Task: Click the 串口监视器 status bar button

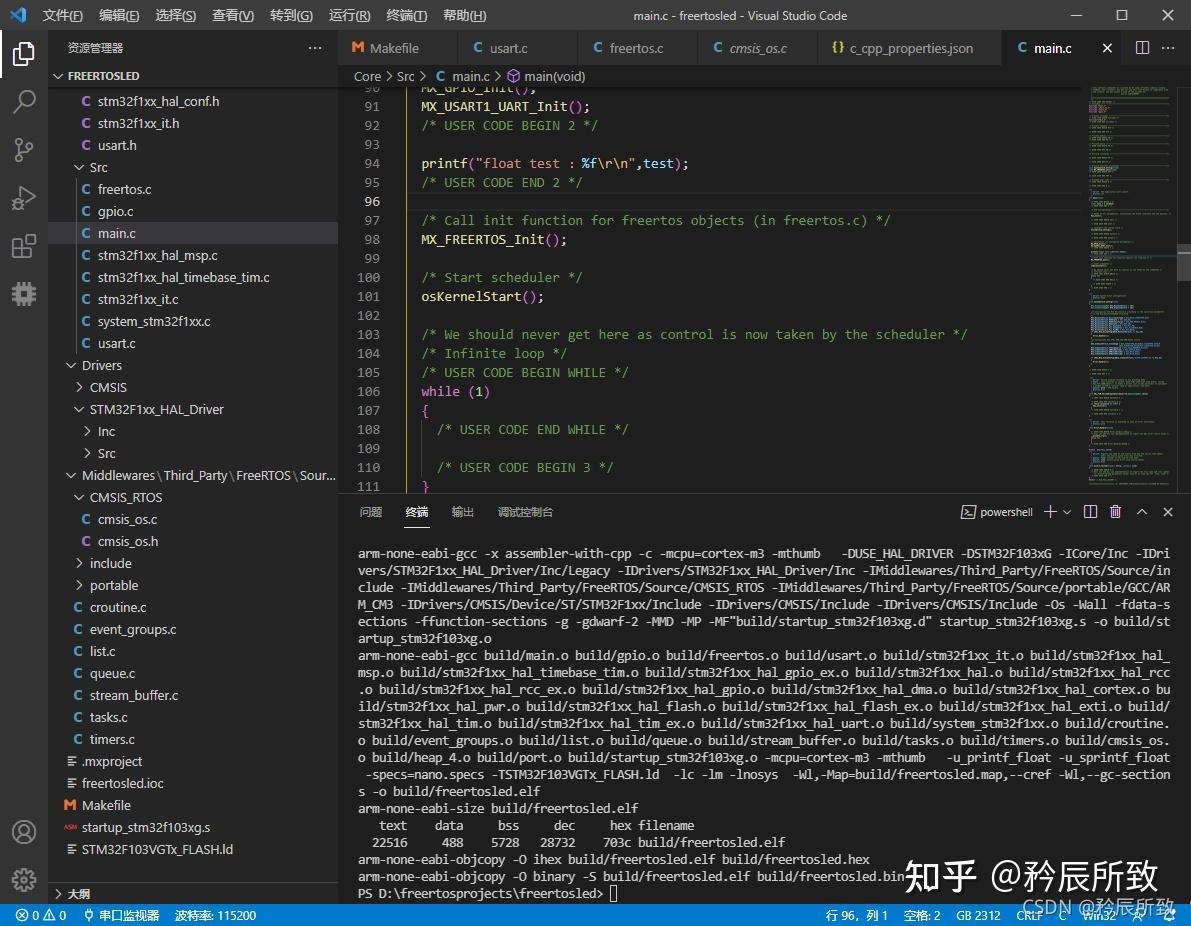Action: point(120,915)
